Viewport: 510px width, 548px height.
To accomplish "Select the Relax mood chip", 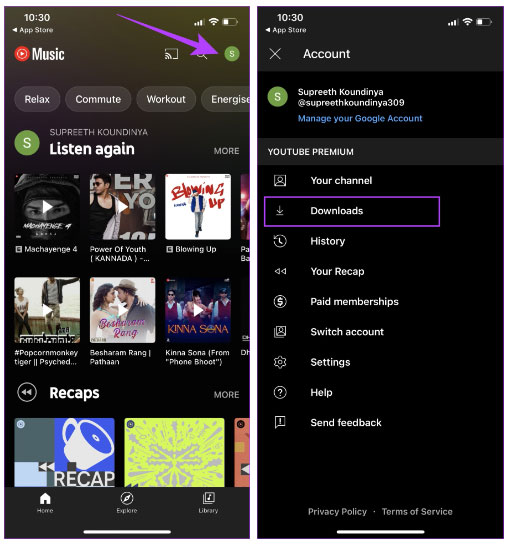I will (x=37, y=99).
